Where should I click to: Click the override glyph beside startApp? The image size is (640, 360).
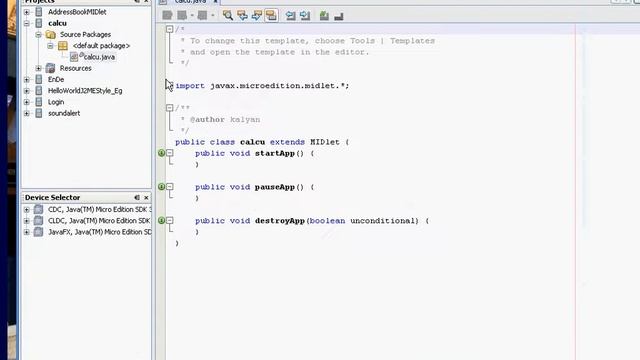tap(162, 153)
